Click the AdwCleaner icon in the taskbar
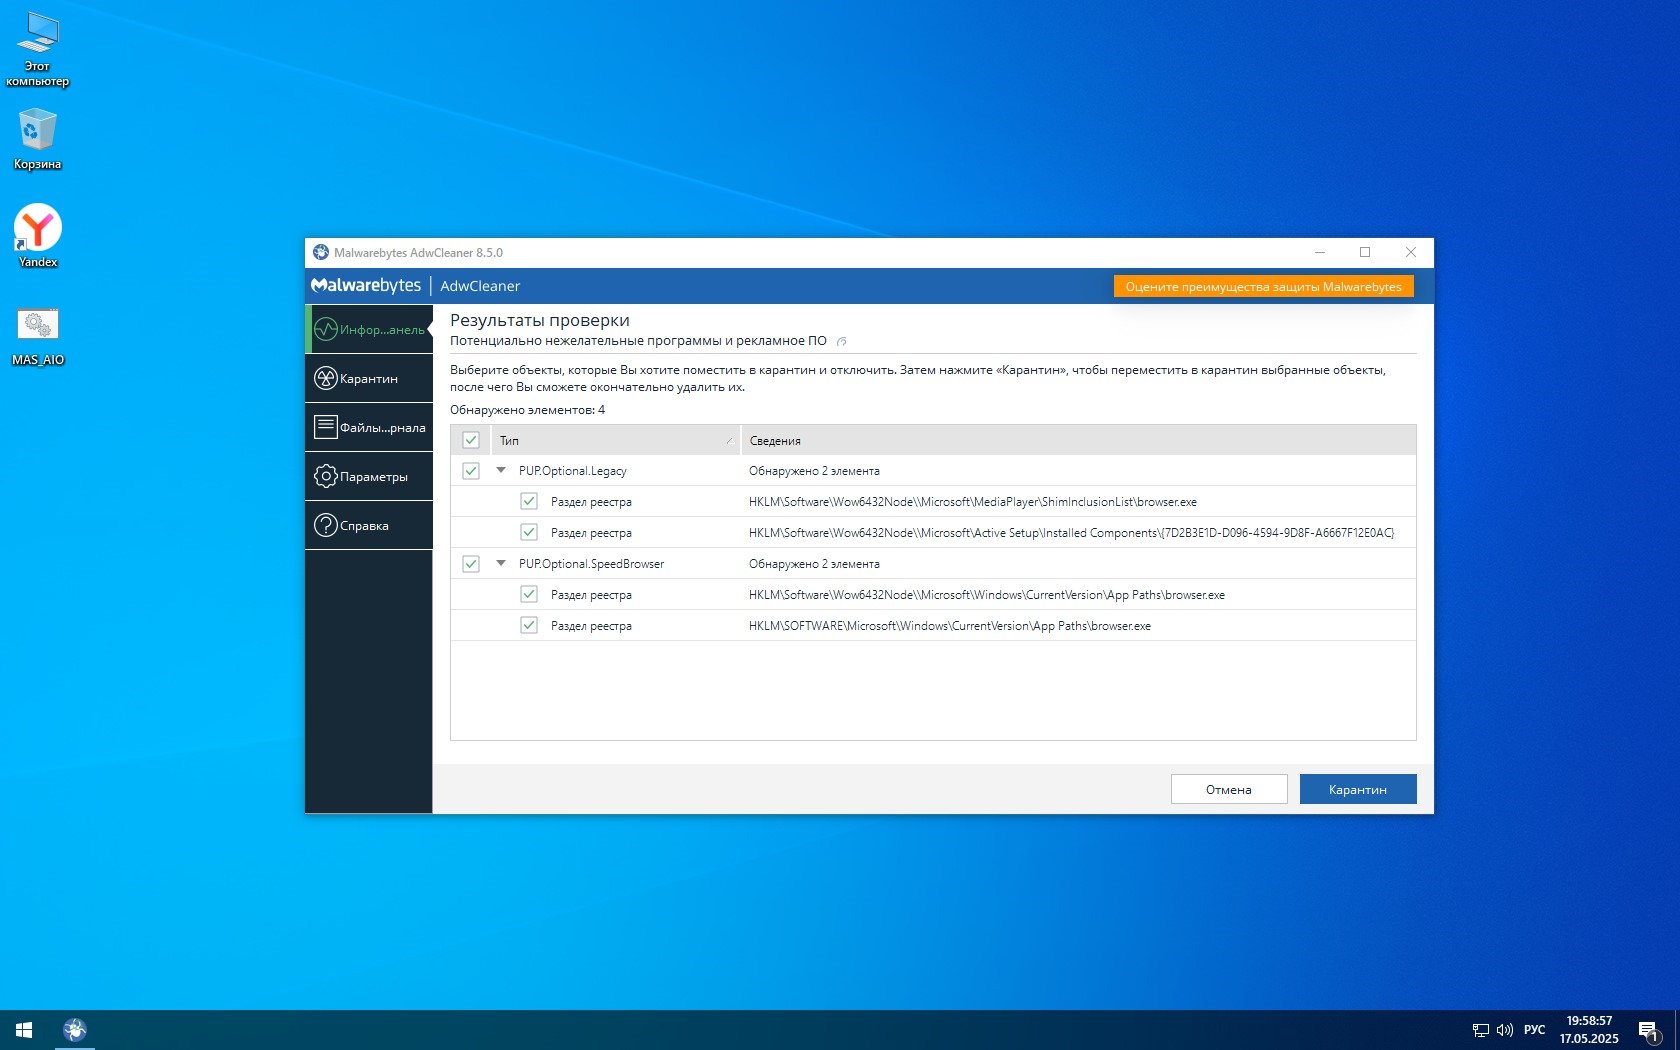 tap(75, 1030)
